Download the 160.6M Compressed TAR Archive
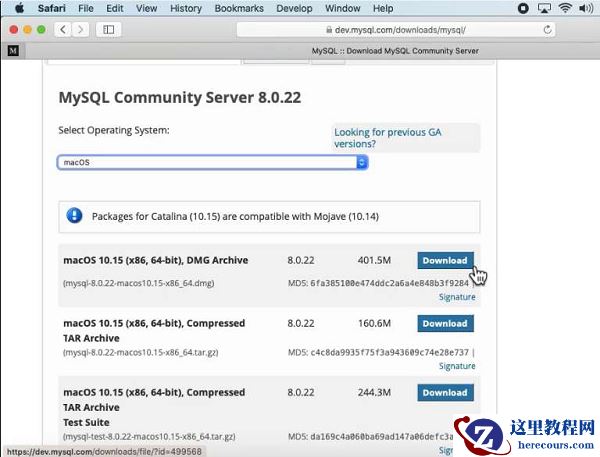 (x=445, y=323)
